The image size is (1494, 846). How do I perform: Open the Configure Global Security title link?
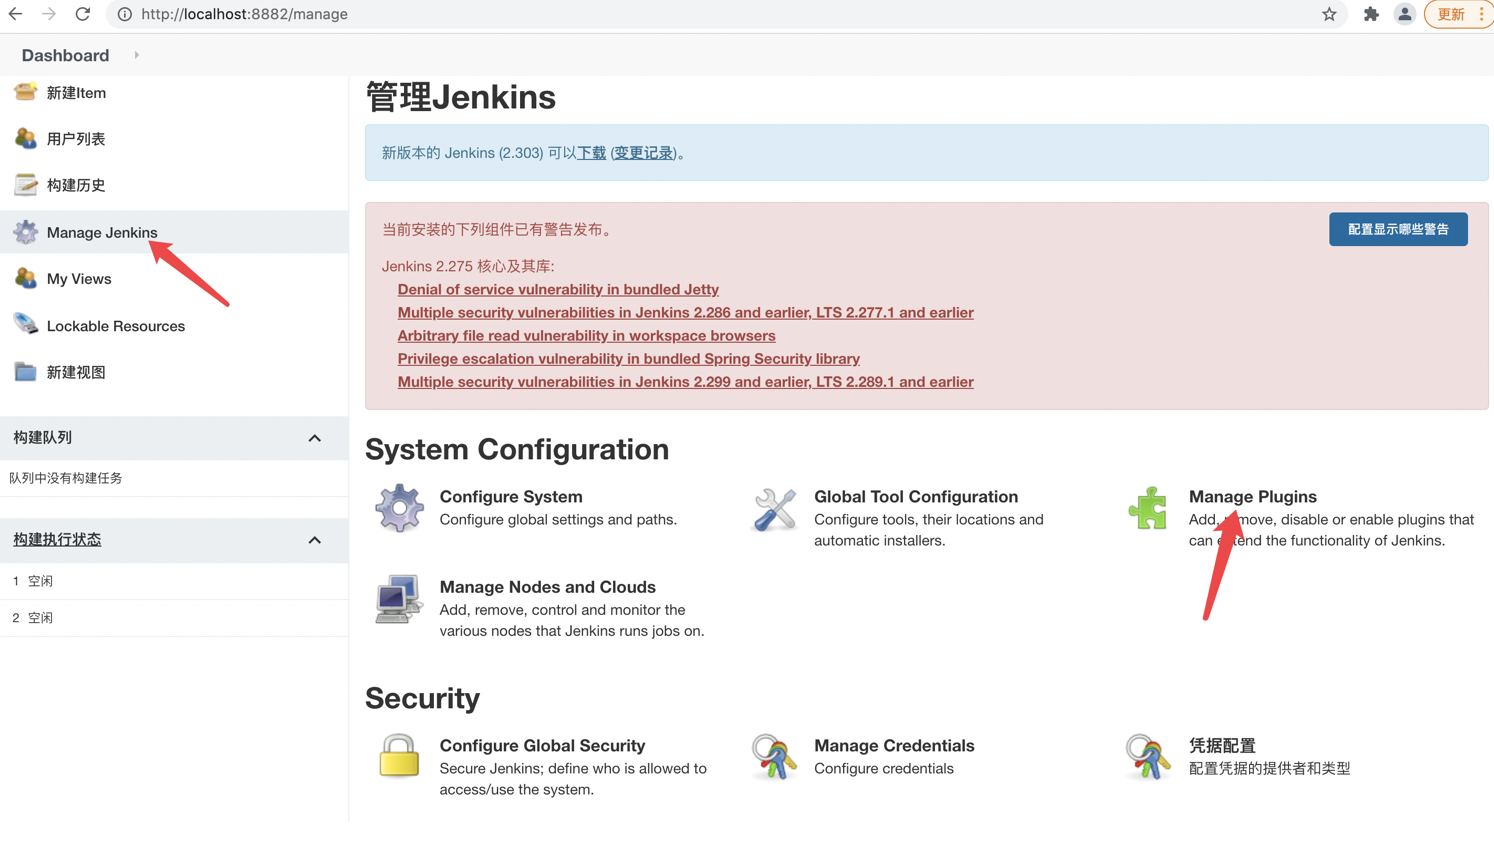(x=542, y=745)
